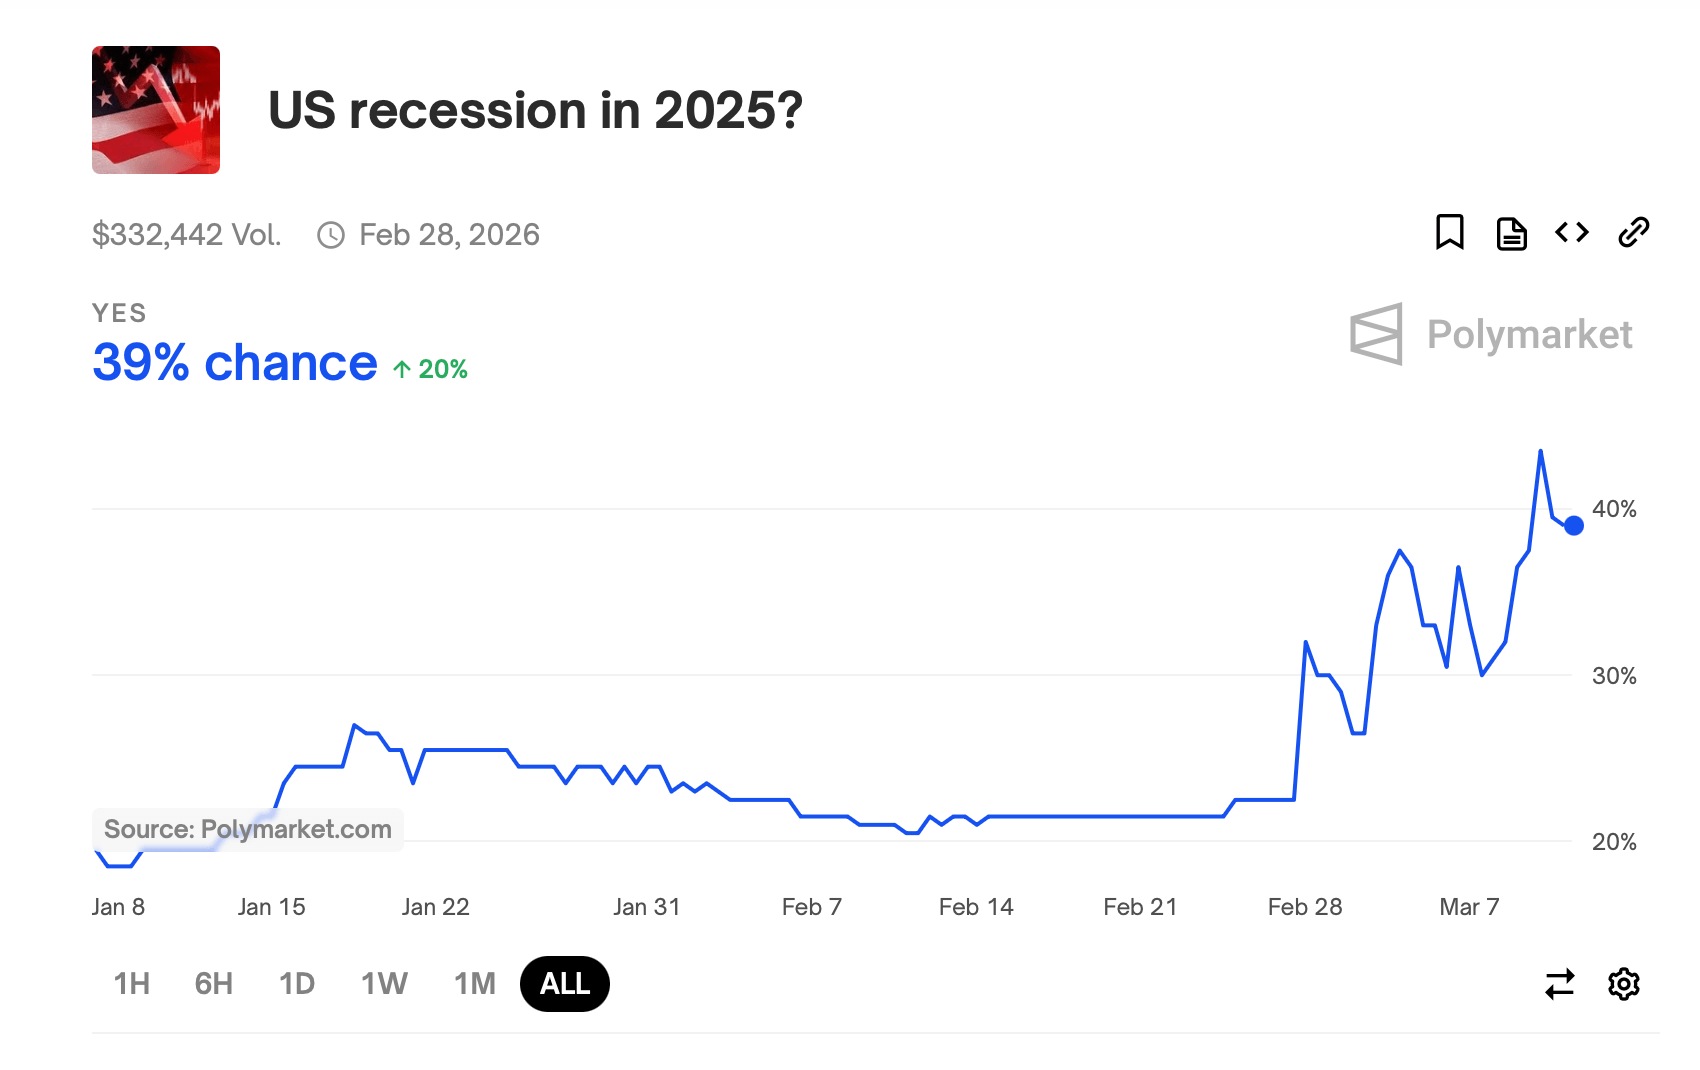Bookmark the US recession market
This screenshot has width=1700, height=1070.
click(x=1450, y=233)
